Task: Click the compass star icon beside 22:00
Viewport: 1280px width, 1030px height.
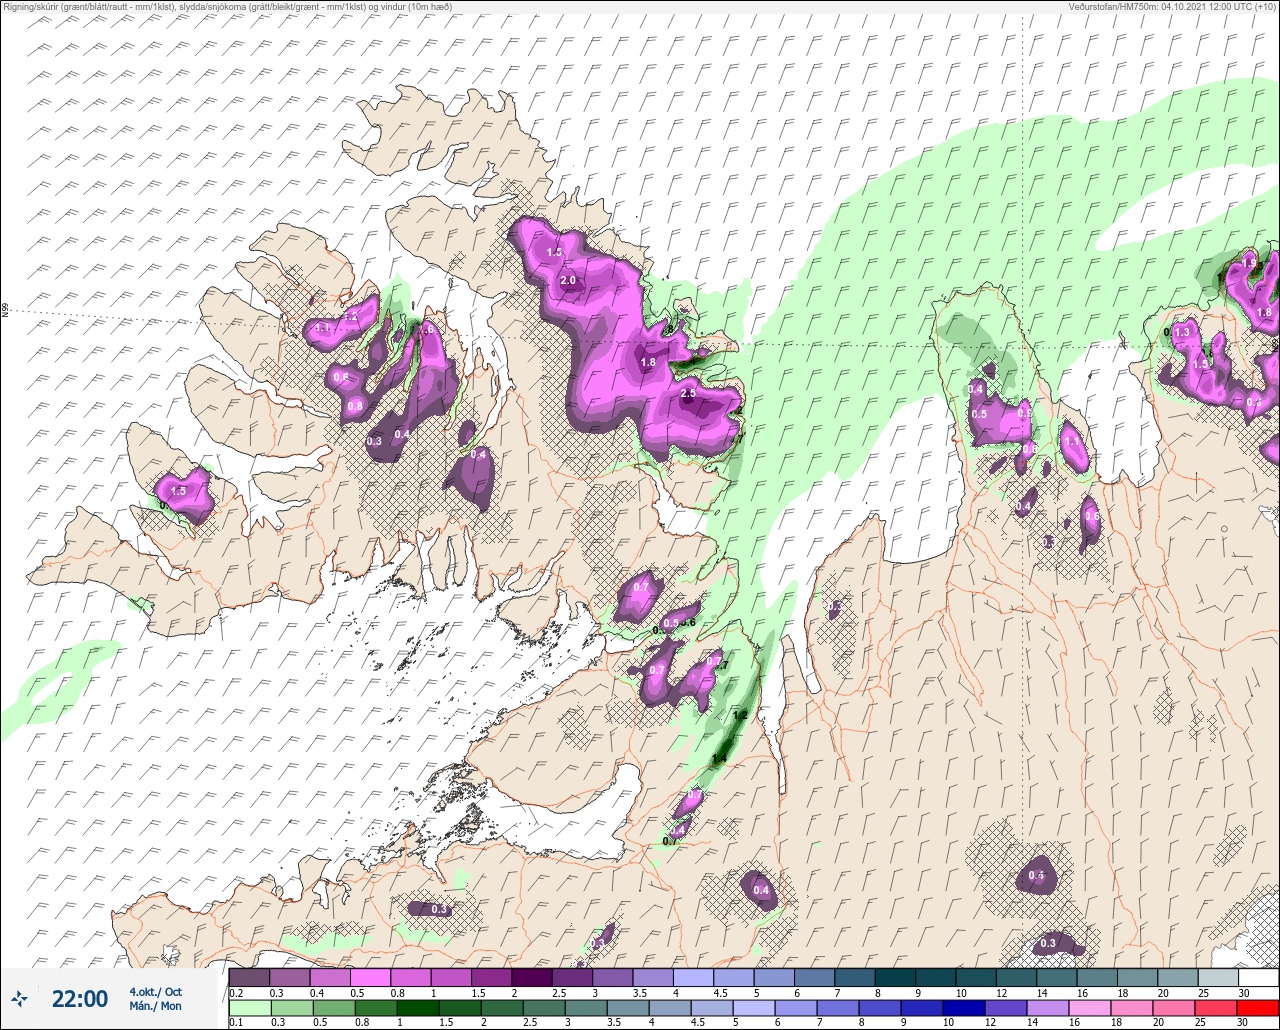Action: click(21, 998)
